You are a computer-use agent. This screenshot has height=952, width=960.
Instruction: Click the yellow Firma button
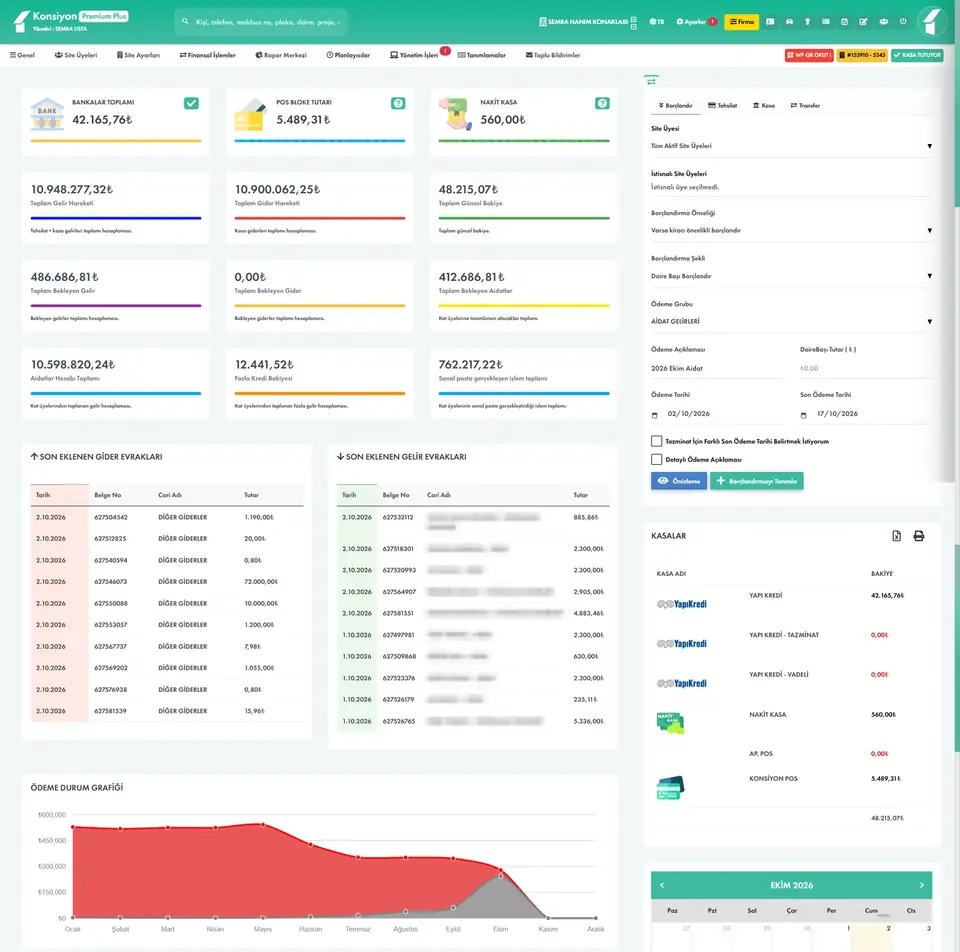741,21
